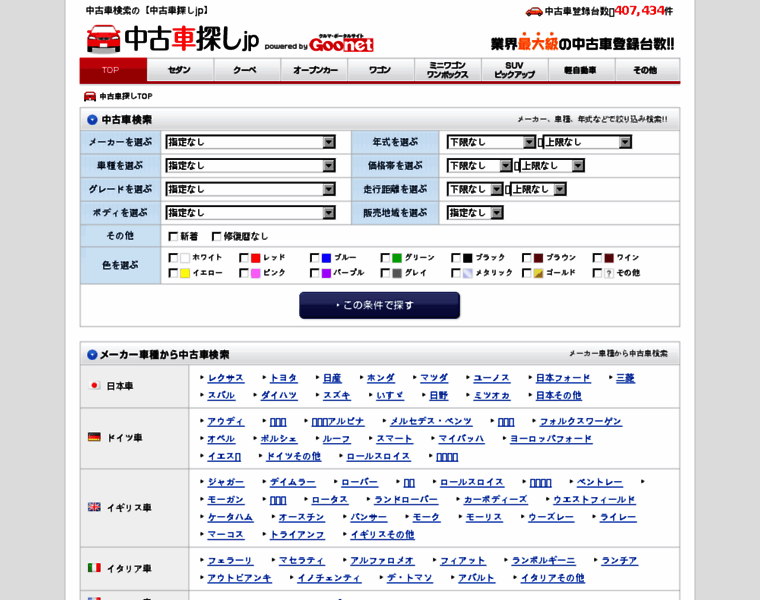Viewport: 760px width, 600px height.
Task: Open the ジャガー link
Action: (226, 482)
